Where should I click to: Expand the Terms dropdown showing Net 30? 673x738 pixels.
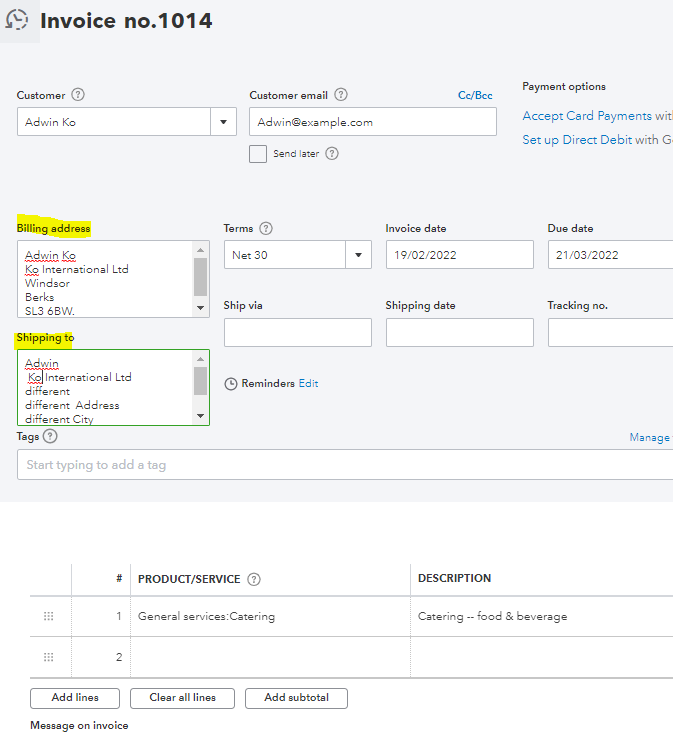358,255
